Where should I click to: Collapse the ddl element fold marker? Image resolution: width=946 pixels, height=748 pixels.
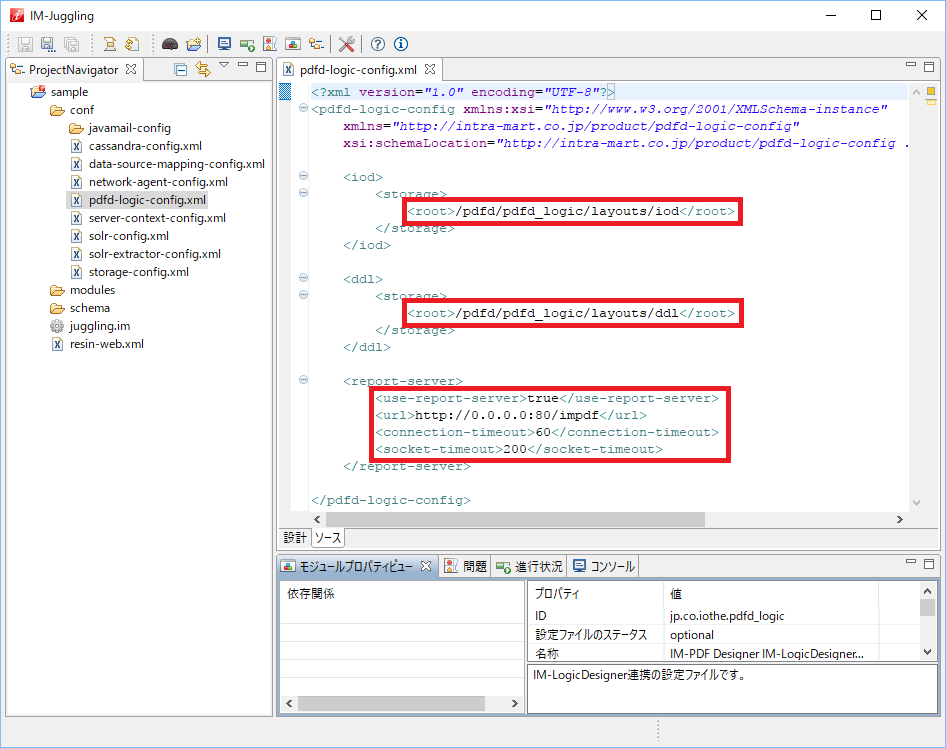point(303,277)
